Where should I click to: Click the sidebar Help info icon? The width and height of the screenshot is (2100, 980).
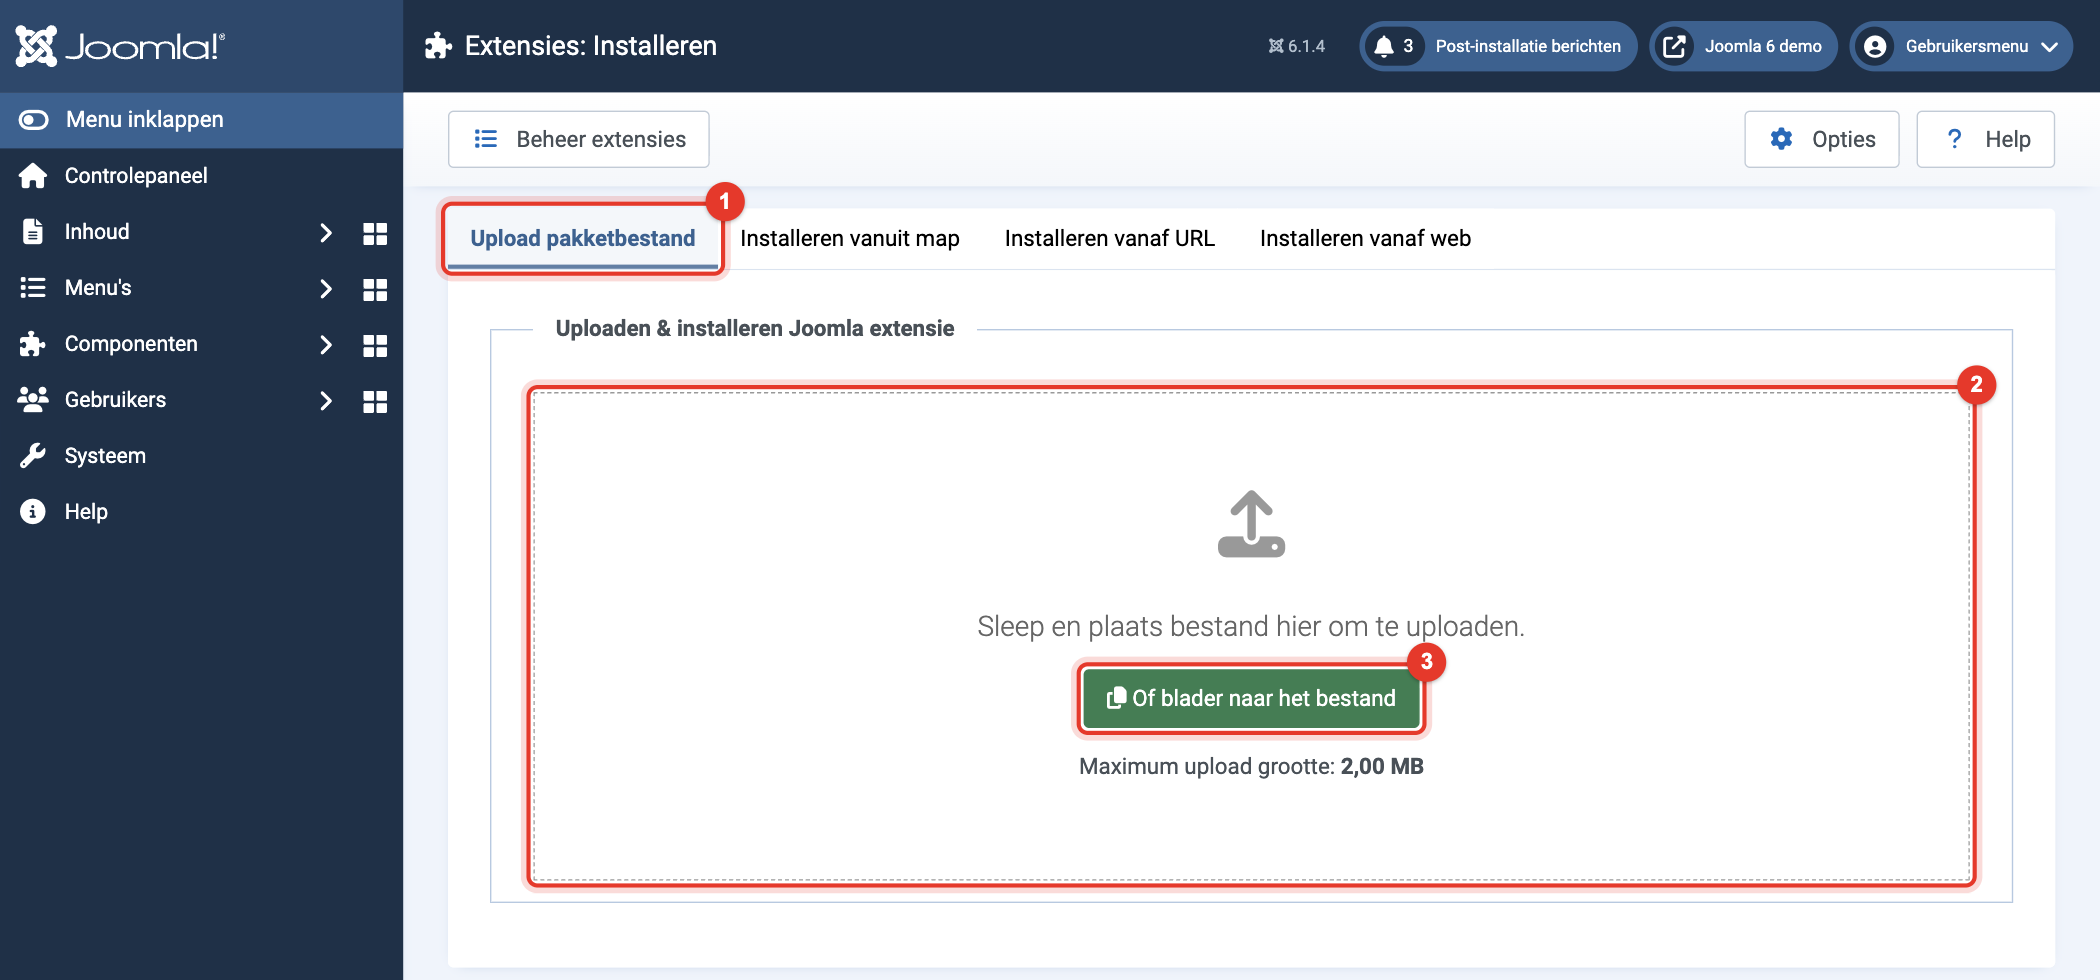[33, 512]
